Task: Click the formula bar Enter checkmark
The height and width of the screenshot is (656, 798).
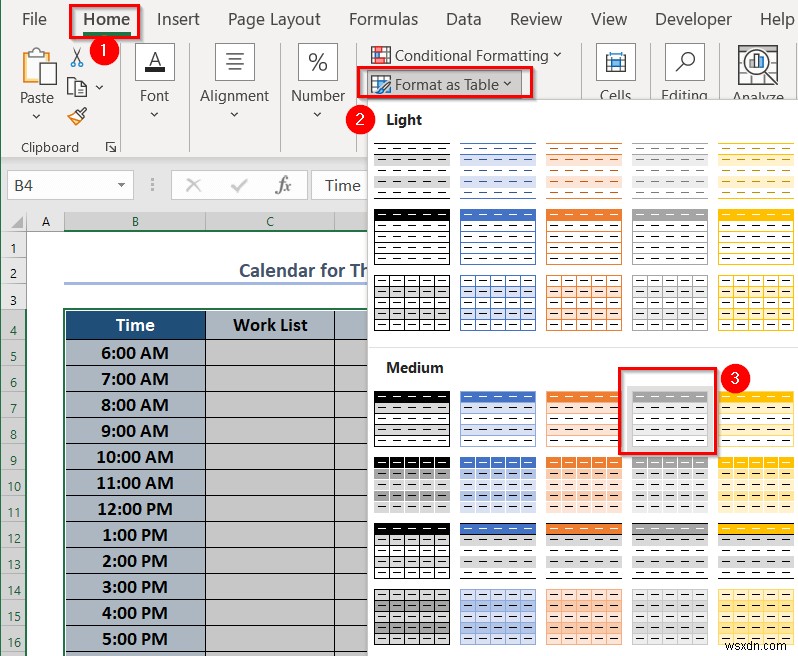Action: pos(239,185)
